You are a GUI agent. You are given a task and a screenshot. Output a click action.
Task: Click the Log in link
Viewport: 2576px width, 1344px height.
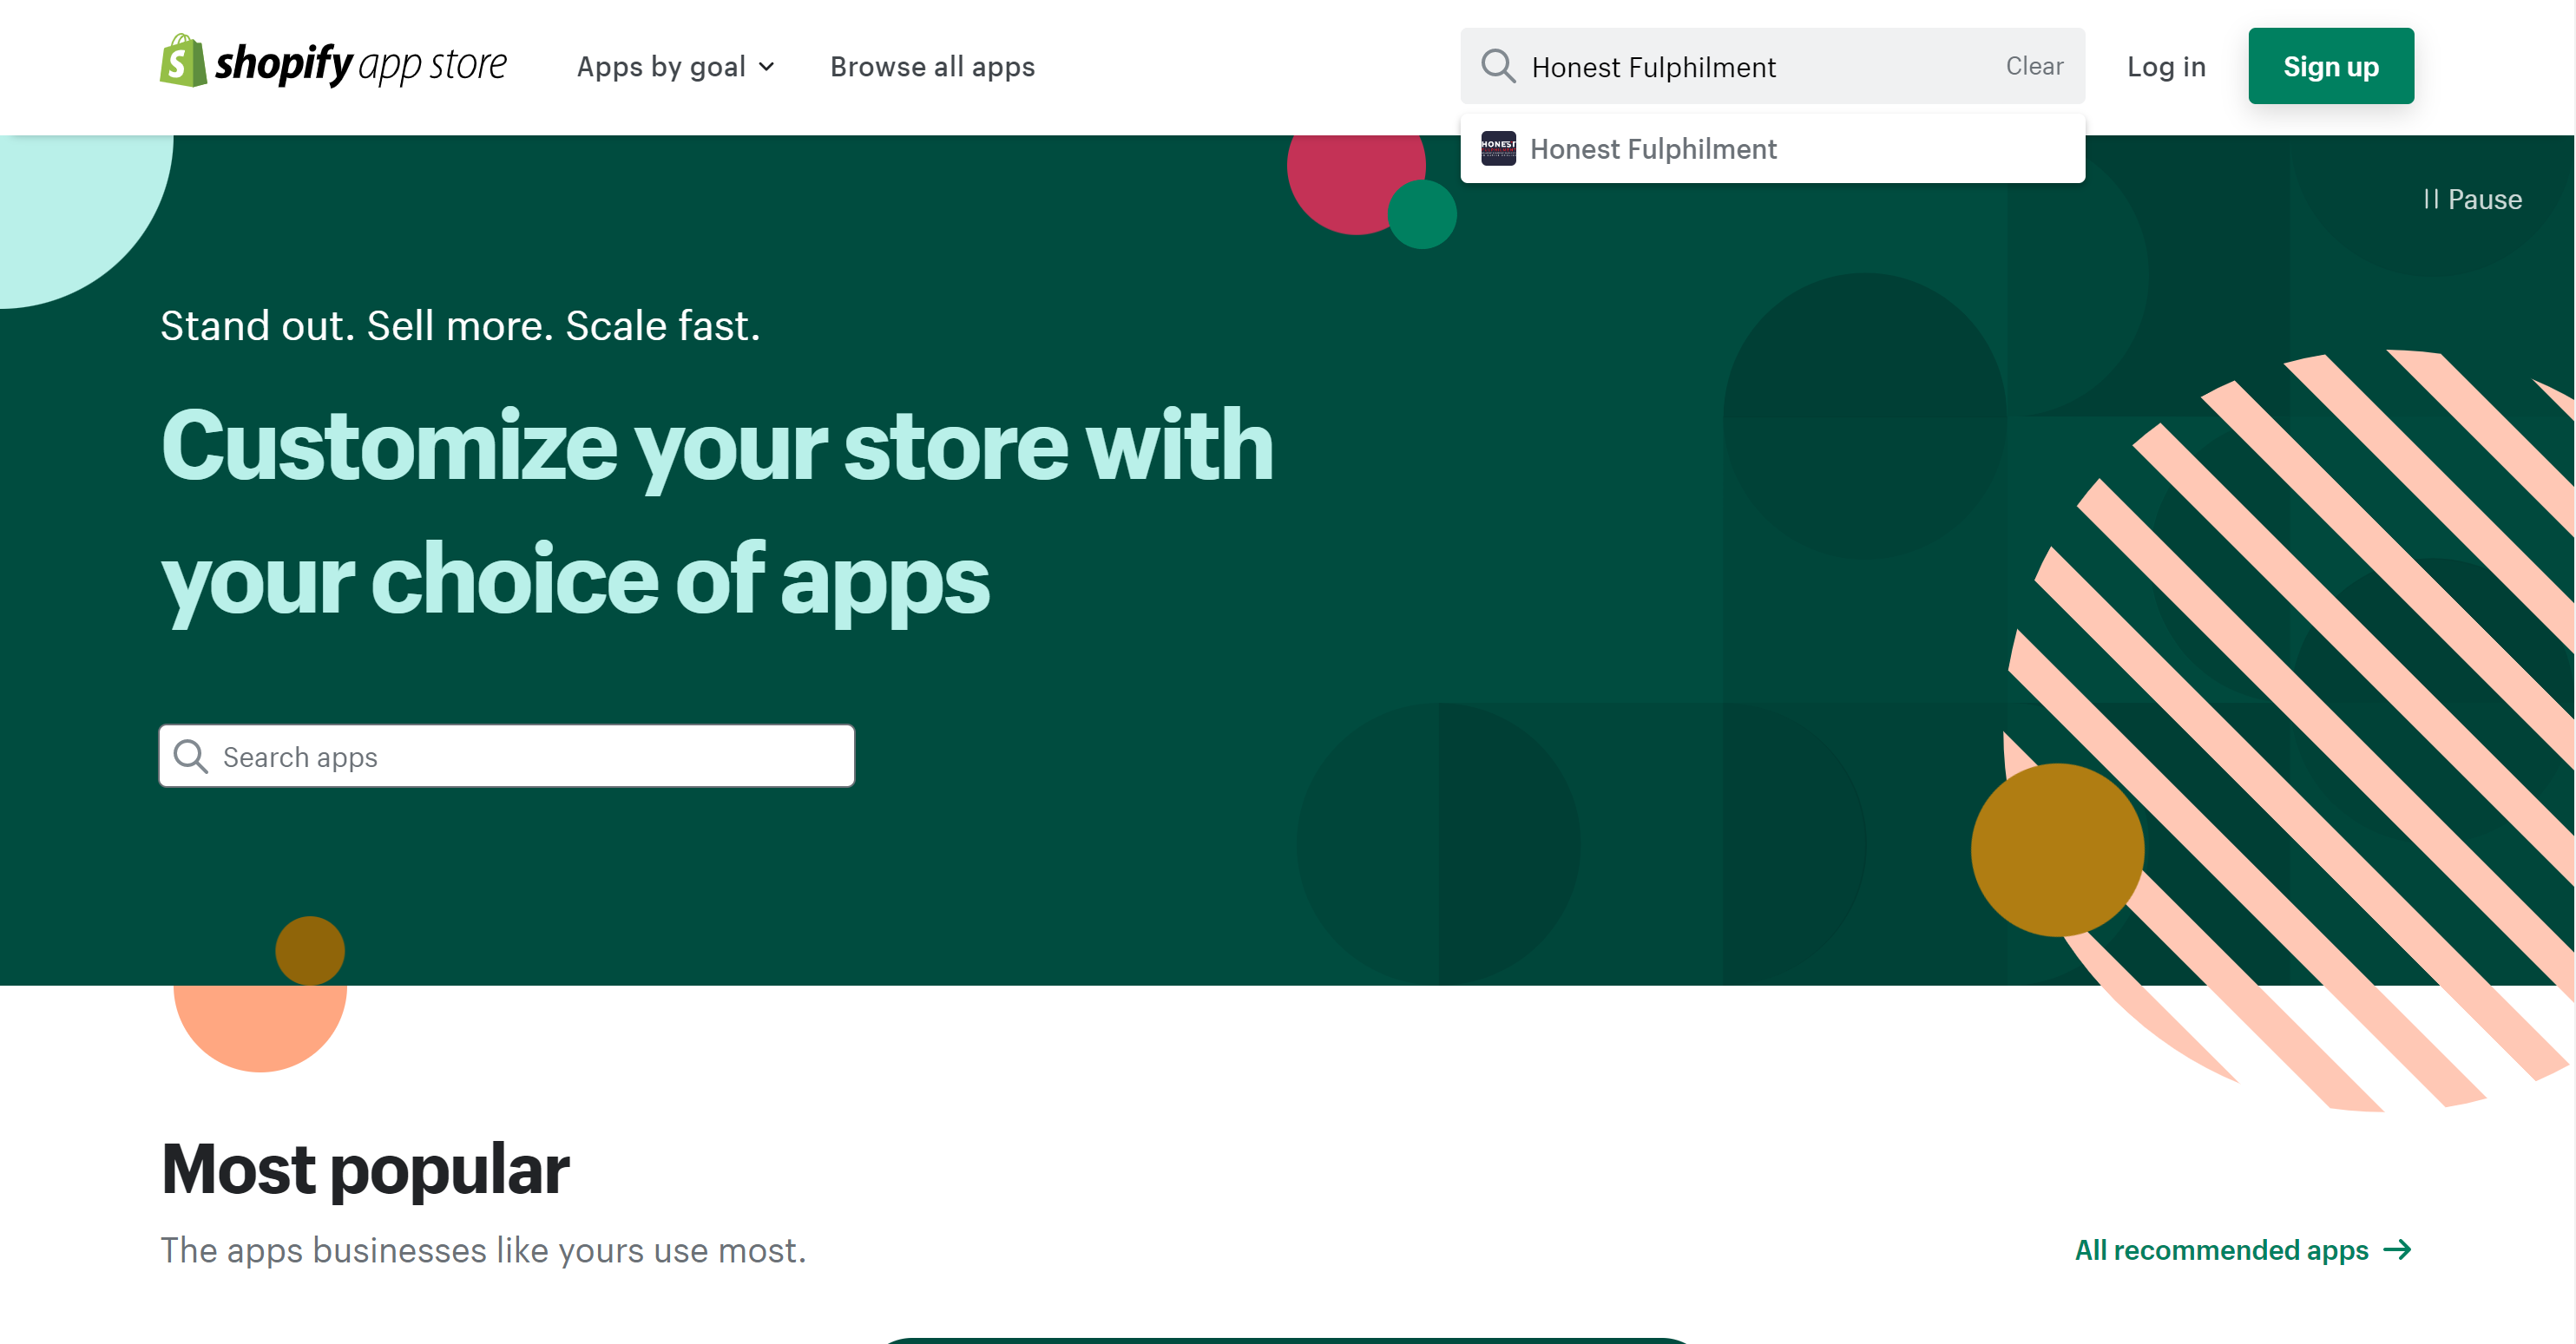pyautogui.click(x=2166, y=66)
